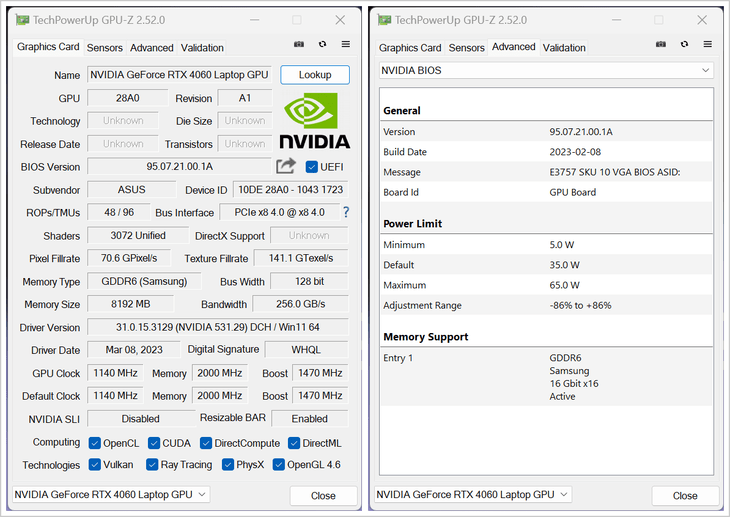Click the Lookup button

(x=315, y=75)
